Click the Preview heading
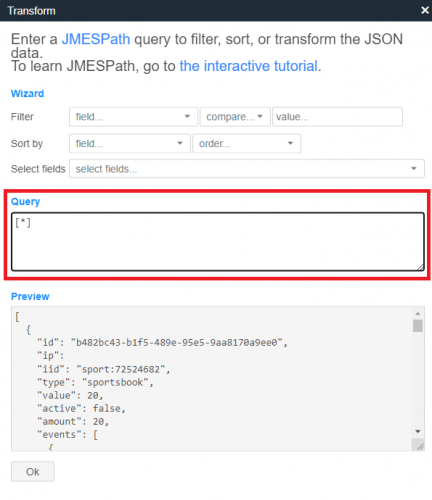This screenshot has width=432, height=500. (x=30, y=296)
